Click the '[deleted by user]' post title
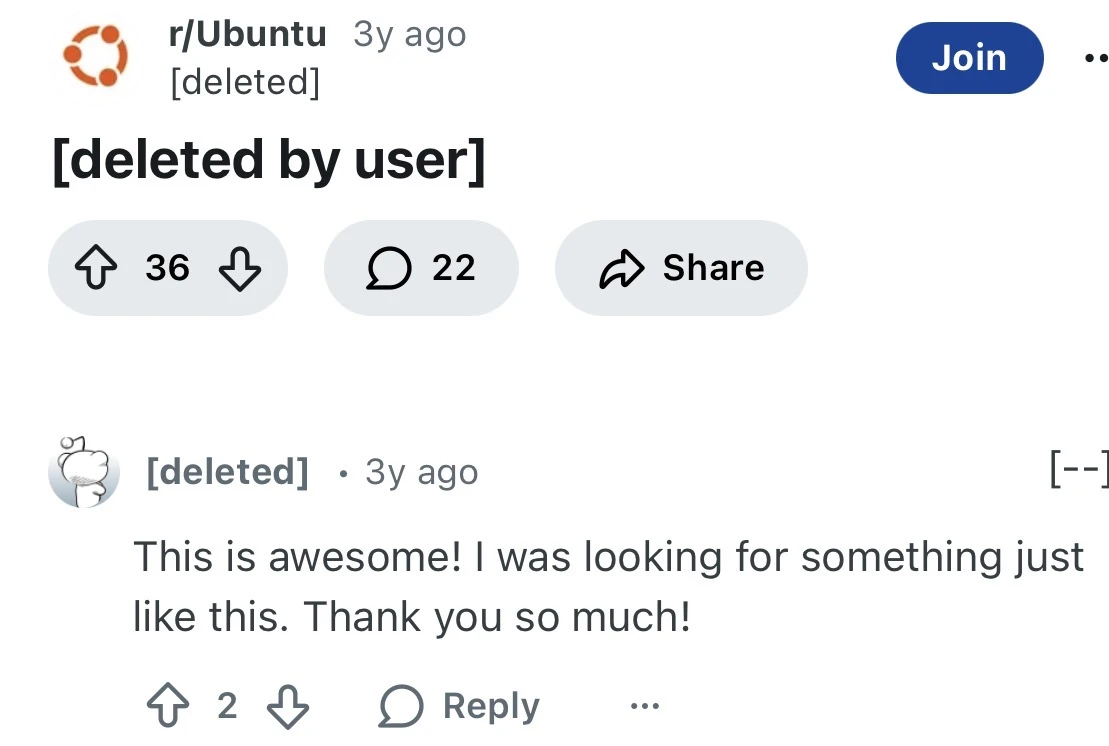The image size is (1109, 746). click(268, 161)
